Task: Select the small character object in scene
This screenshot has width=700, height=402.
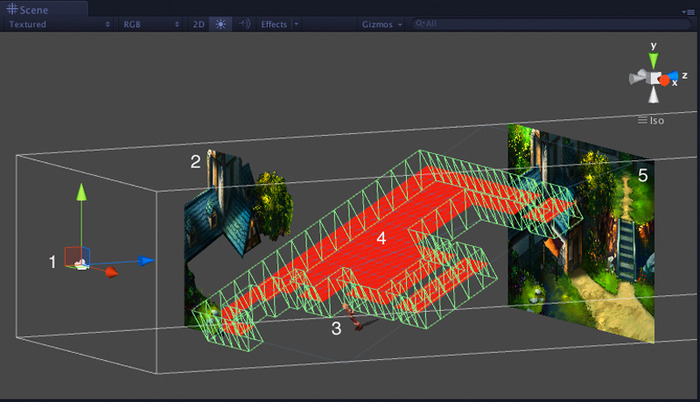Action: click(352, 317)
